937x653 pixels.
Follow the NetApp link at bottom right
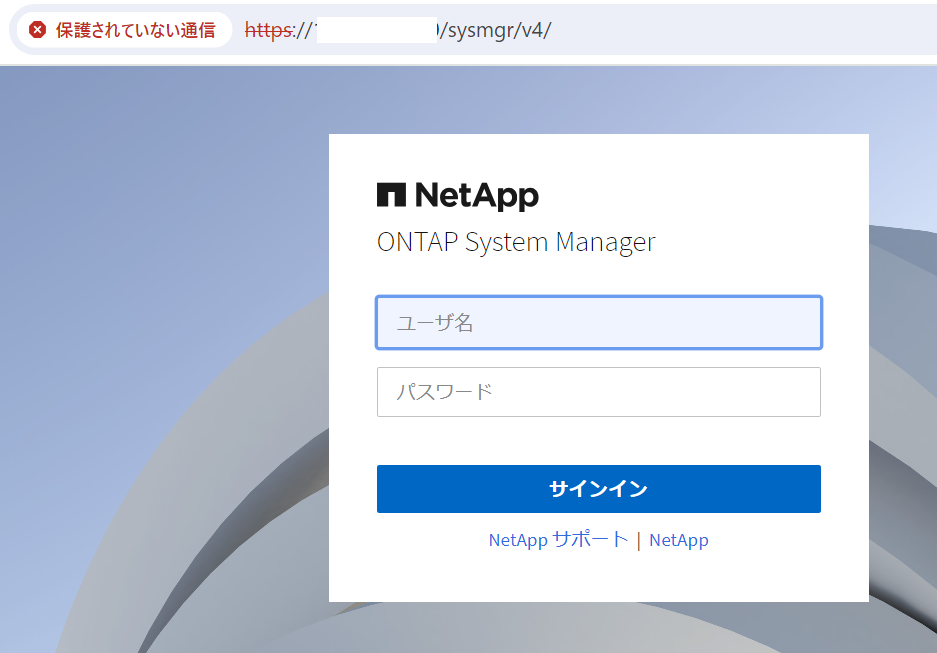(x=679, y=540)
